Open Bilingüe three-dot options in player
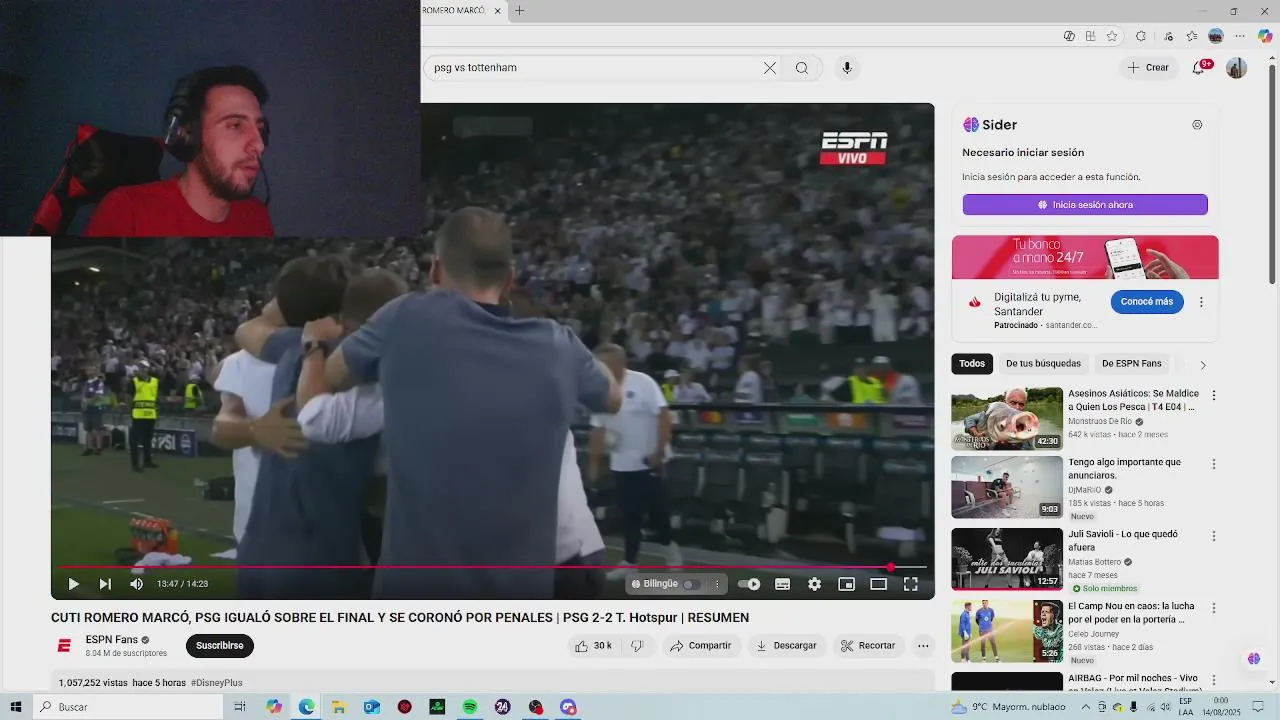 pos(716,584)
